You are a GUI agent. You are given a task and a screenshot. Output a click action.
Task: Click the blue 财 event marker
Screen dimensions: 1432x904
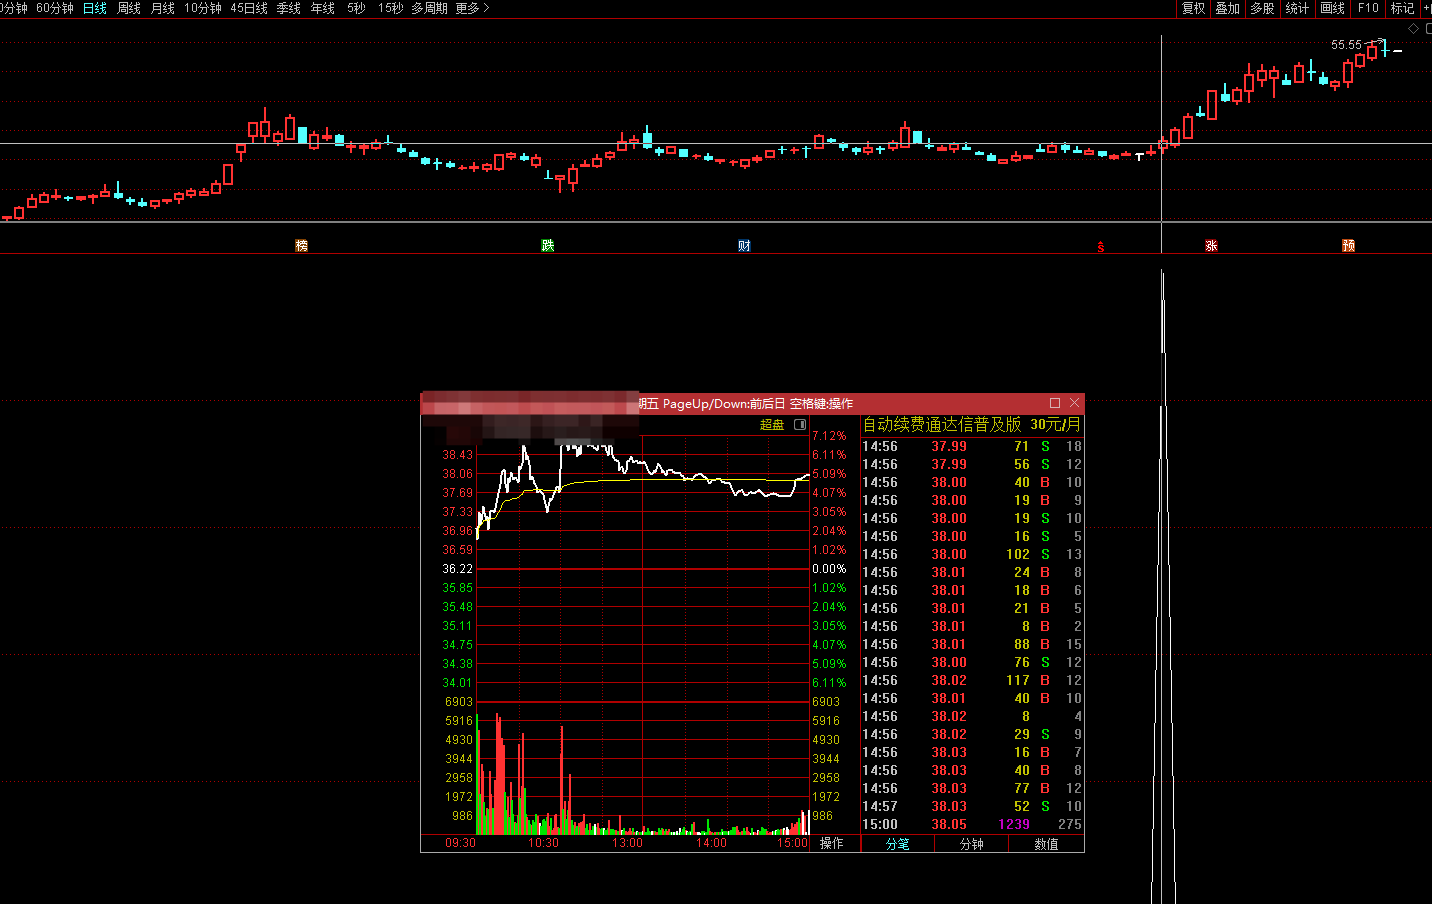point(744,246)
